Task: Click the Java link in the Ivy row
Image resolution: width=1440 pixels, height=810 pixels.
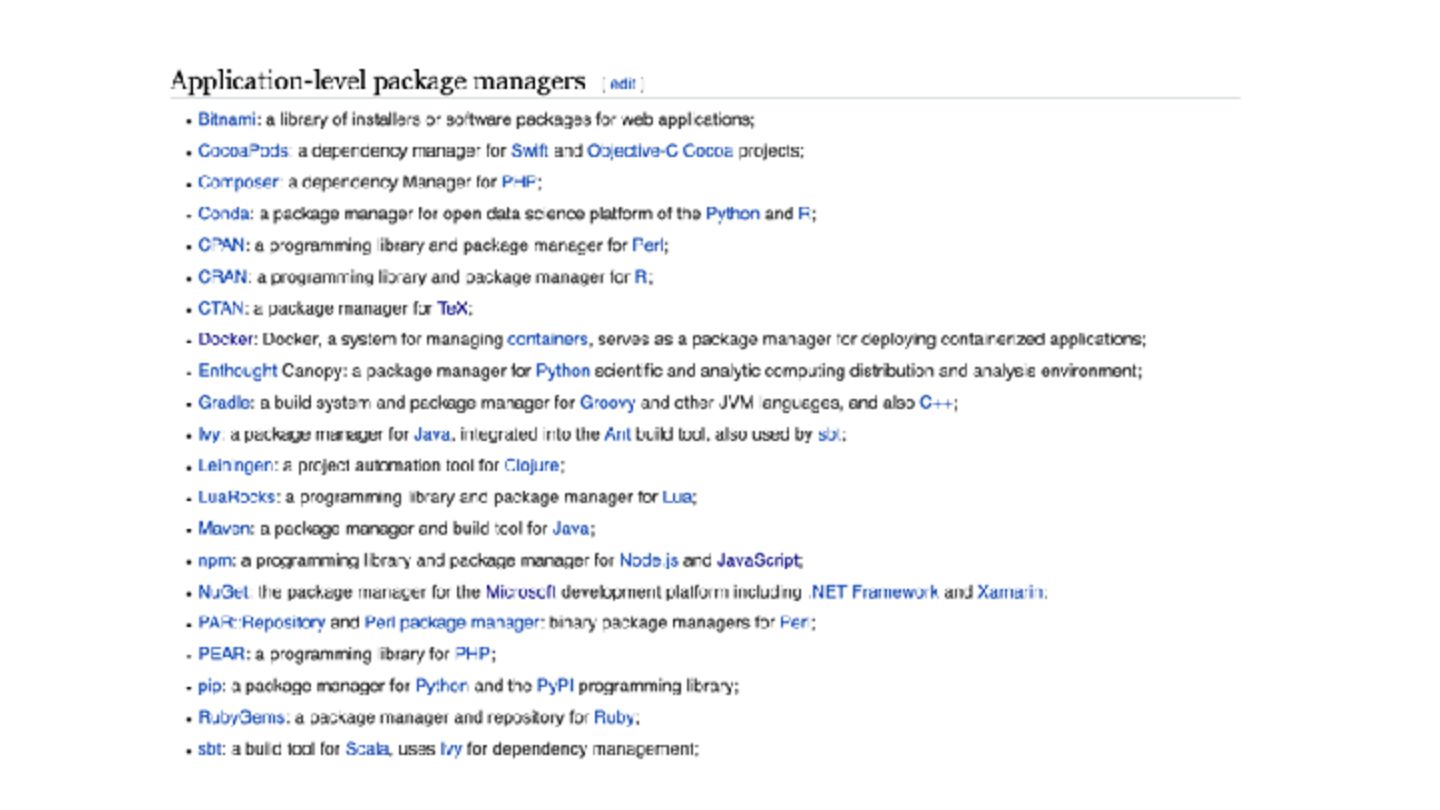Action: [x=432, y=435]
